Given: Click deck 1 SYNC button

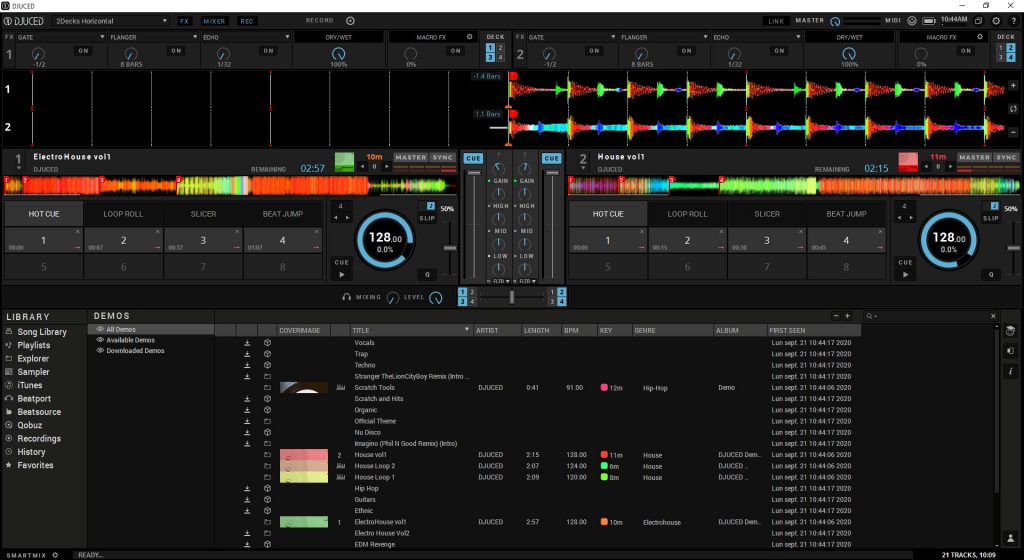Looking at the screenshot, I should point(443,157).
